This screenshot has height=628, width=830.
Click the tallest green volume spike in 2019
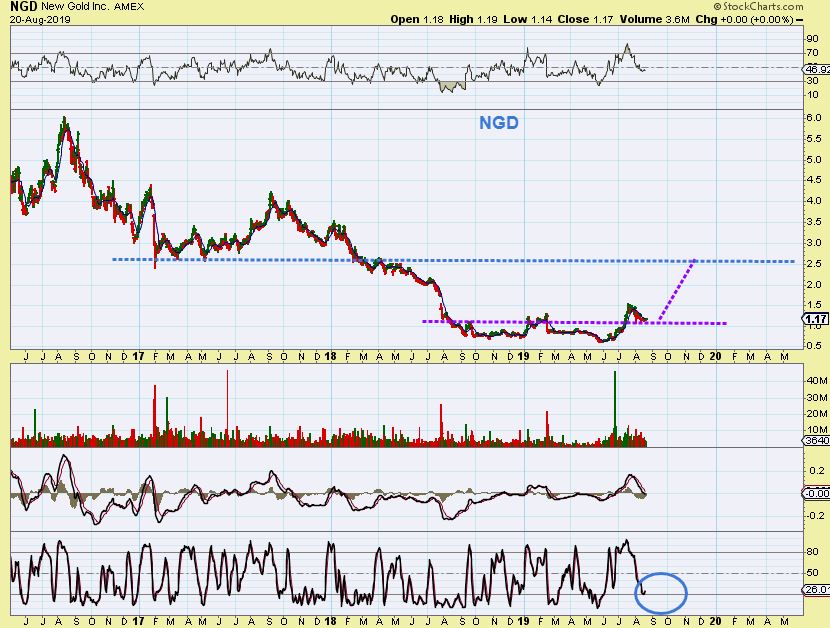pos(615,408)
